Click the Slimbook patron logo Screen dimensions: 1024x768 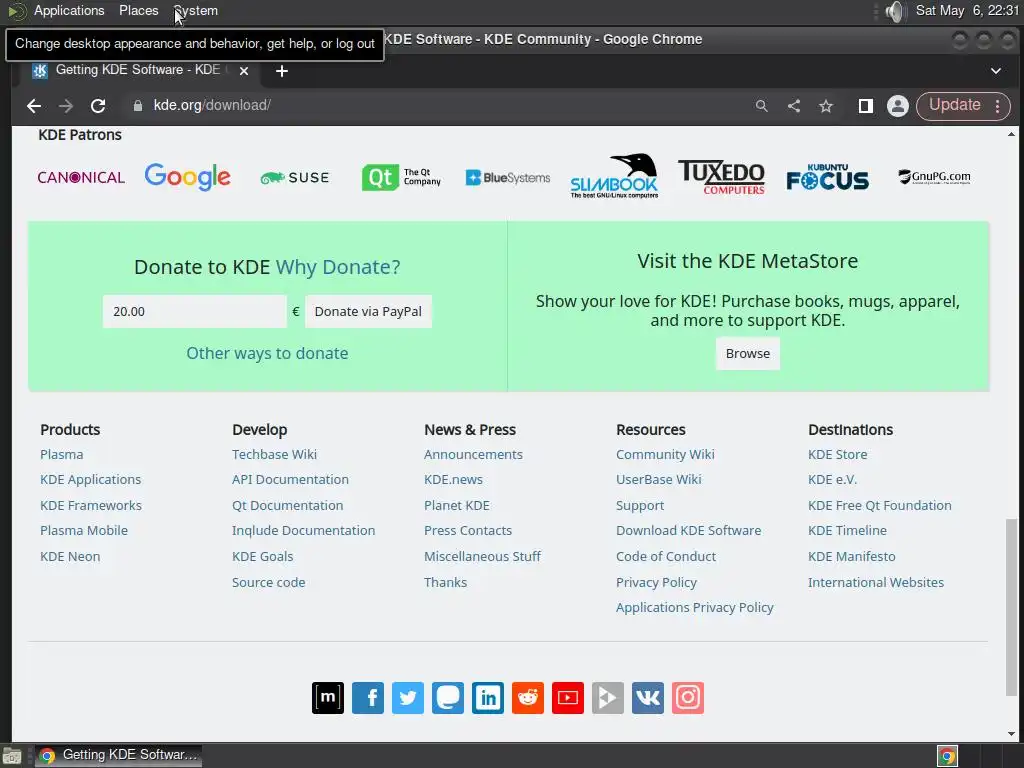point(614,176)
